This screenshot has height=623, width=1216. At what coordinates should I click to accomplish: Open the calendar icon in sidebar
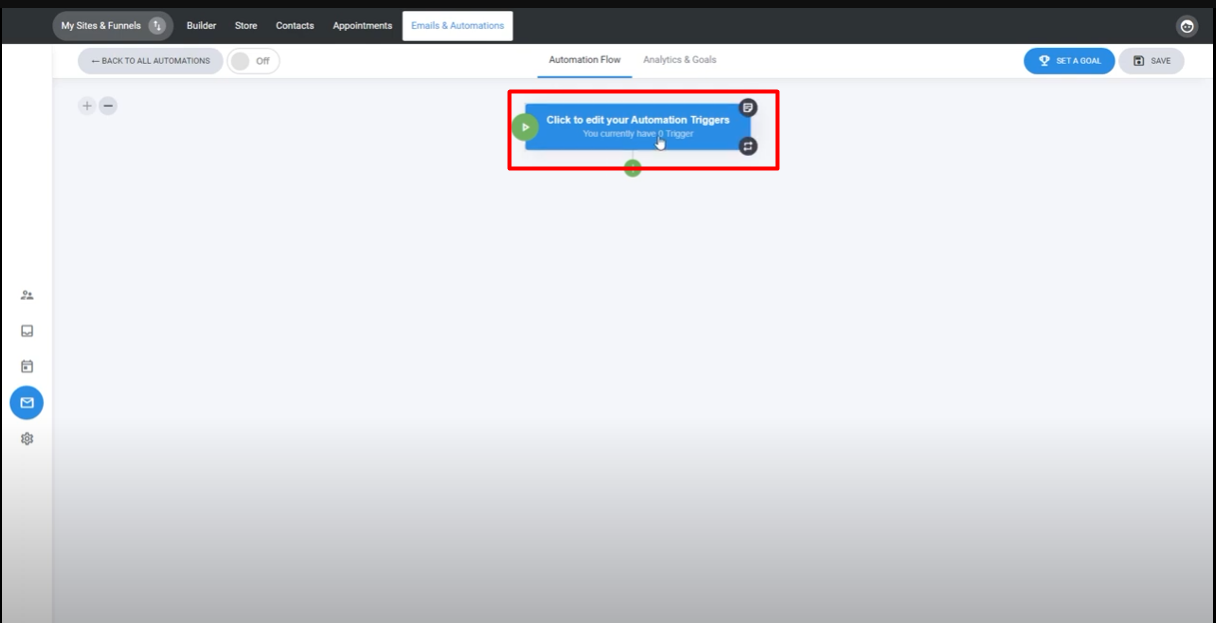pos(27,367)
